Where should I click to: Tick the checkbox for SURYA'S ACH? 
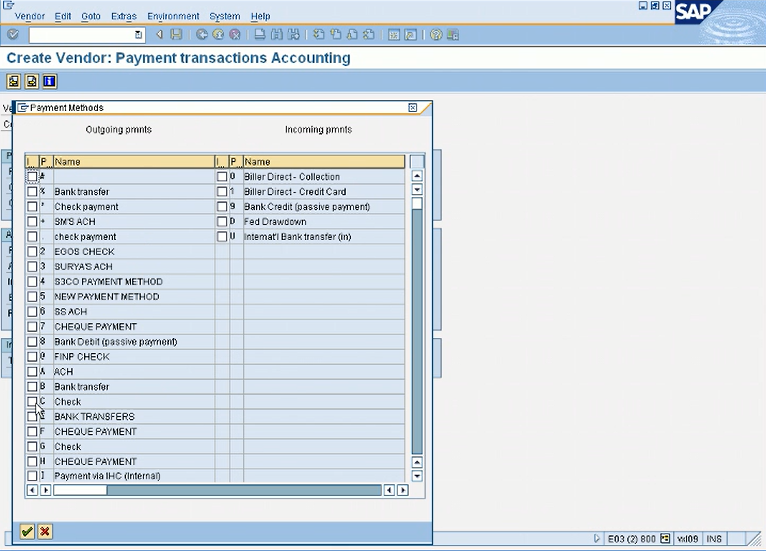click(x=32, y=267)
